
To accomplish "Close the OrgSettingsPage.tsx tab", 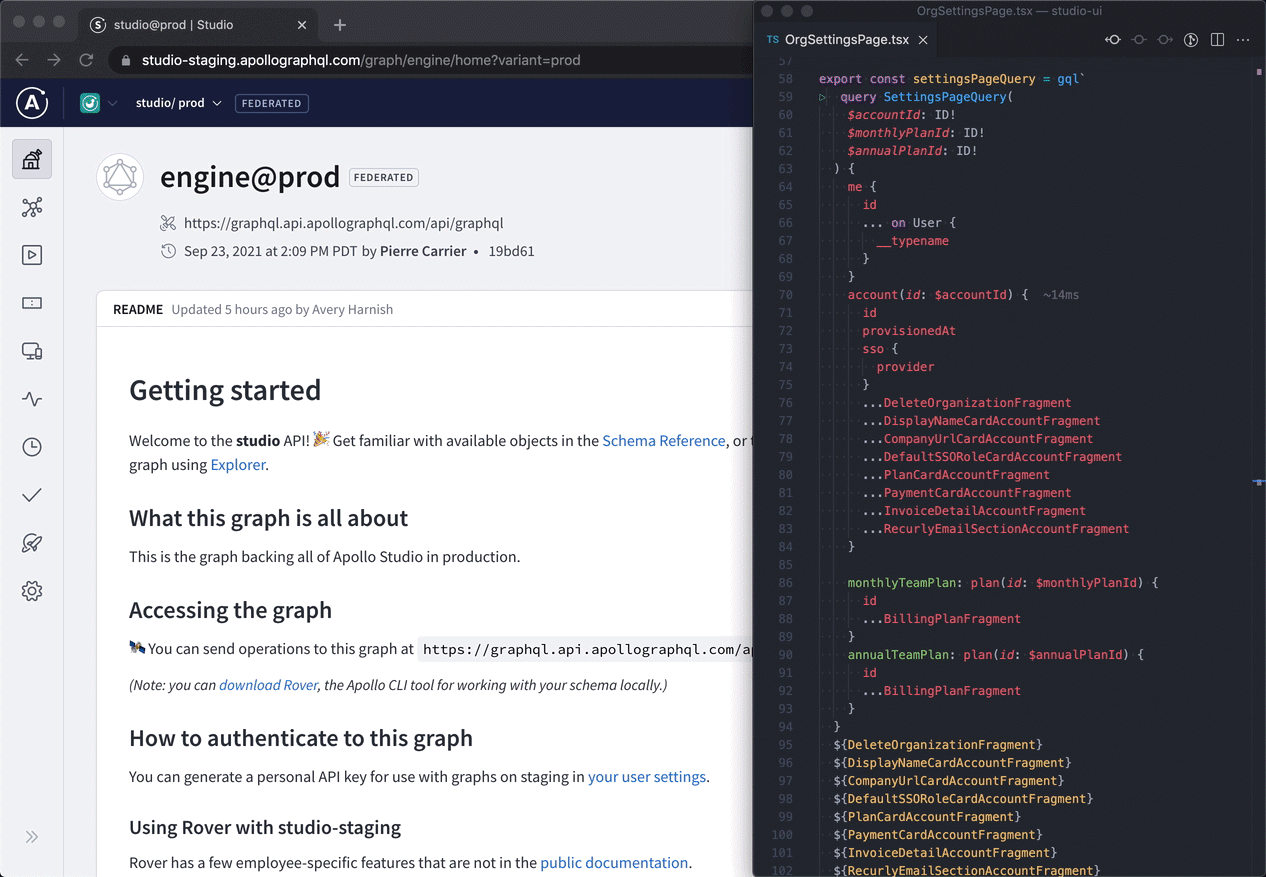I will (923, 40).
